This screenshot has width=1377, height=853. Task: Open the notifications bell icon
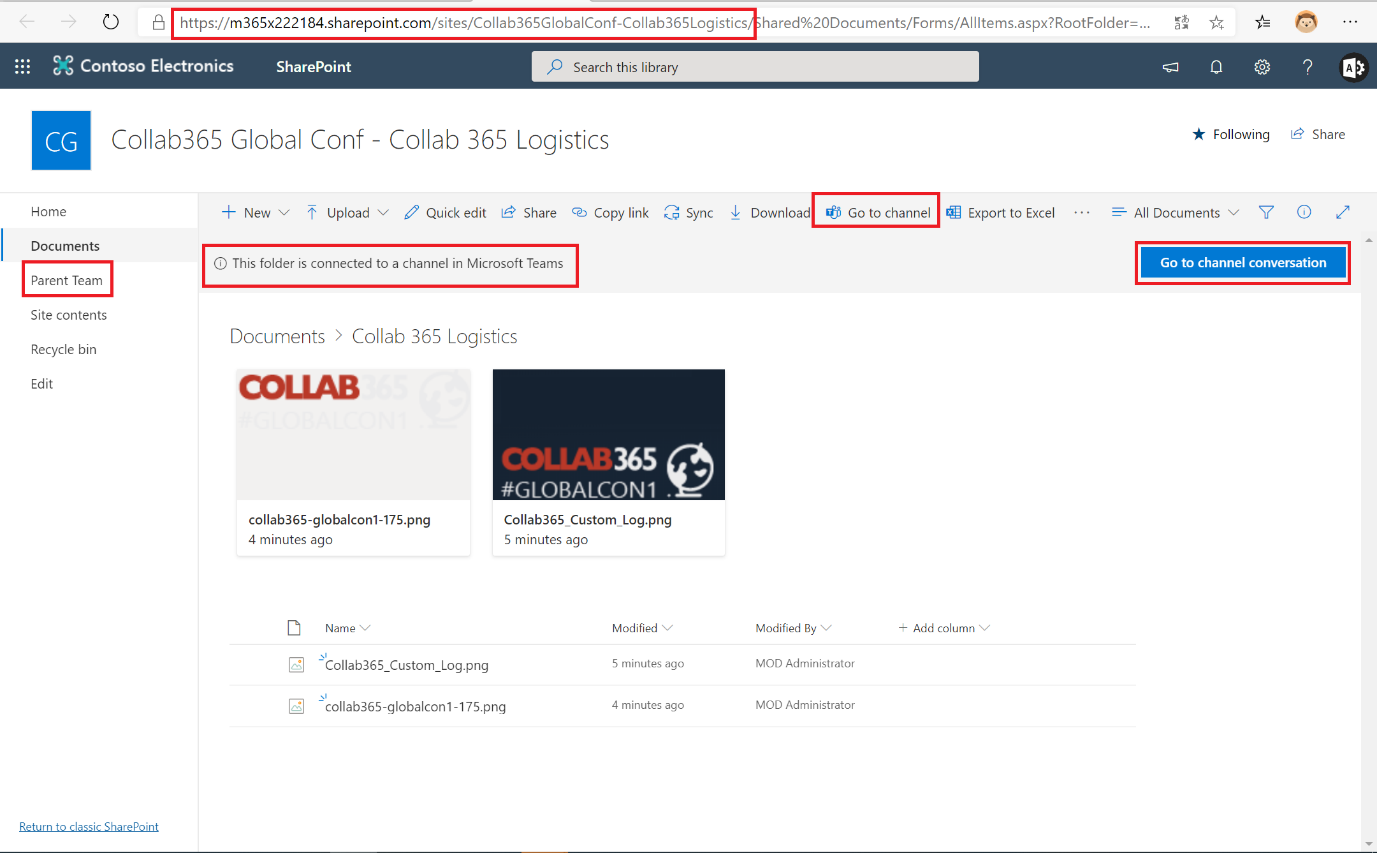[1216, 67]
